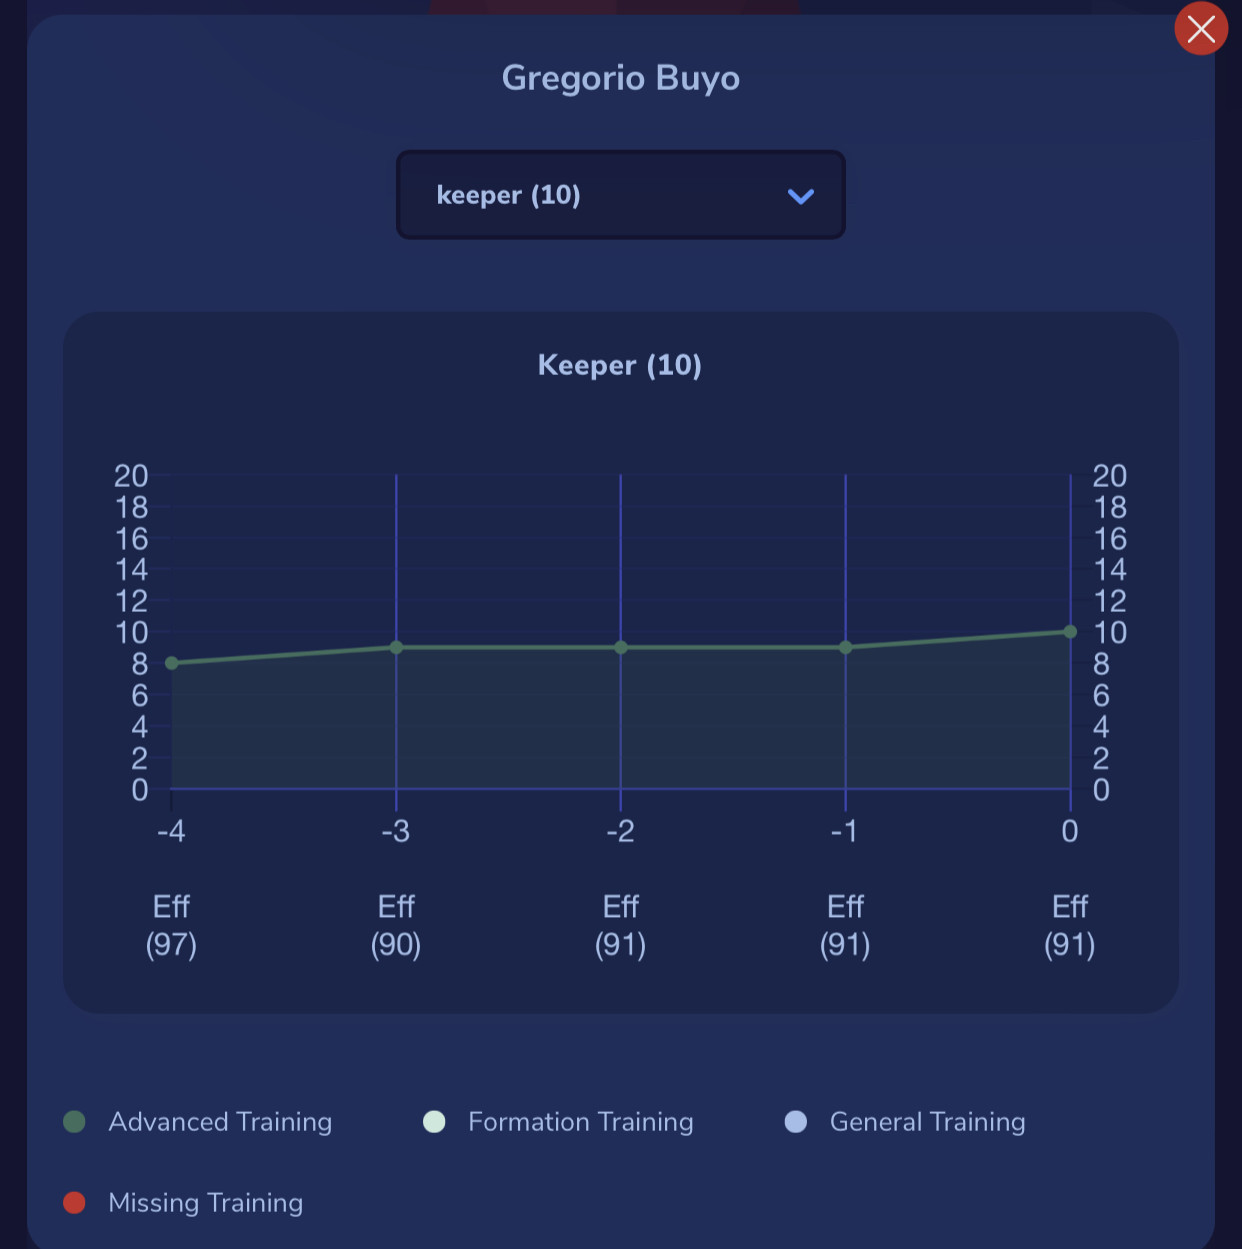Toggle Advanced Training legend dot
The width and height of the screenshot is (1242, 1249).
point(74,1122)
